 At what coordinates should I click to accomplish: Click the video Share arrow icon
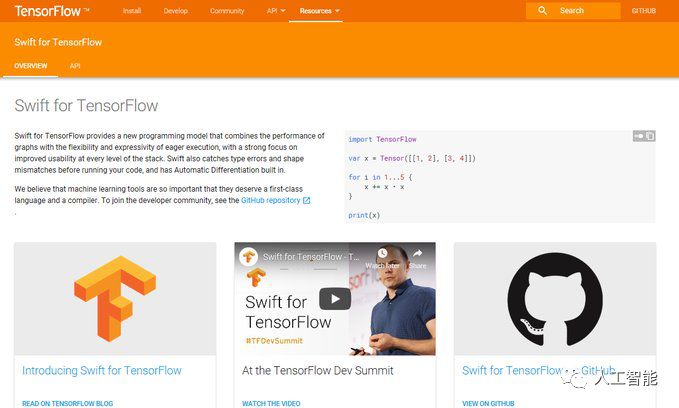[417, 253]
